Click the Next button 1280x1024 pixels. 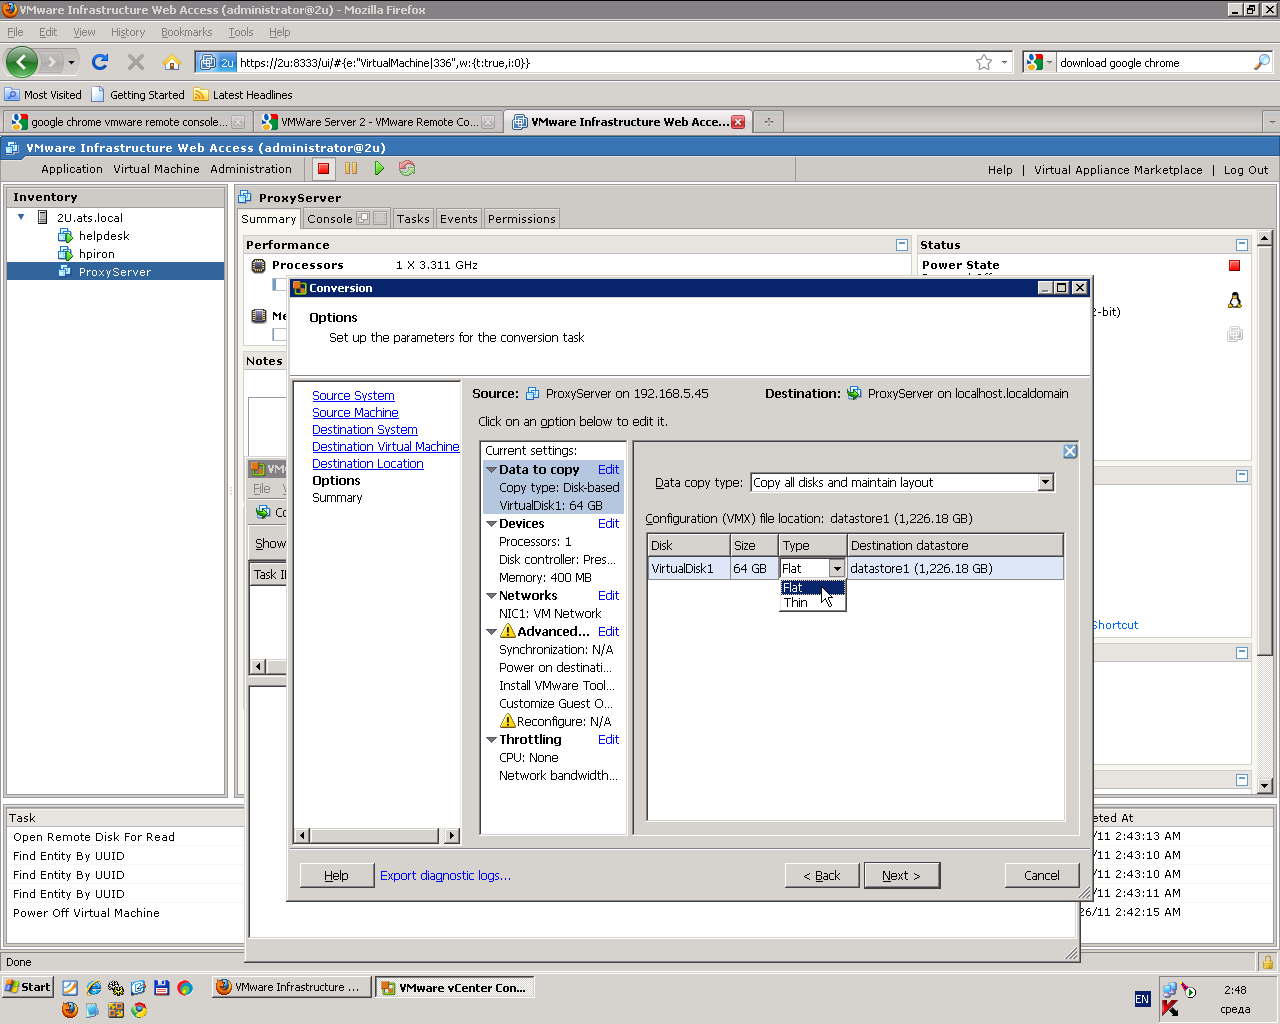[901, 876]
